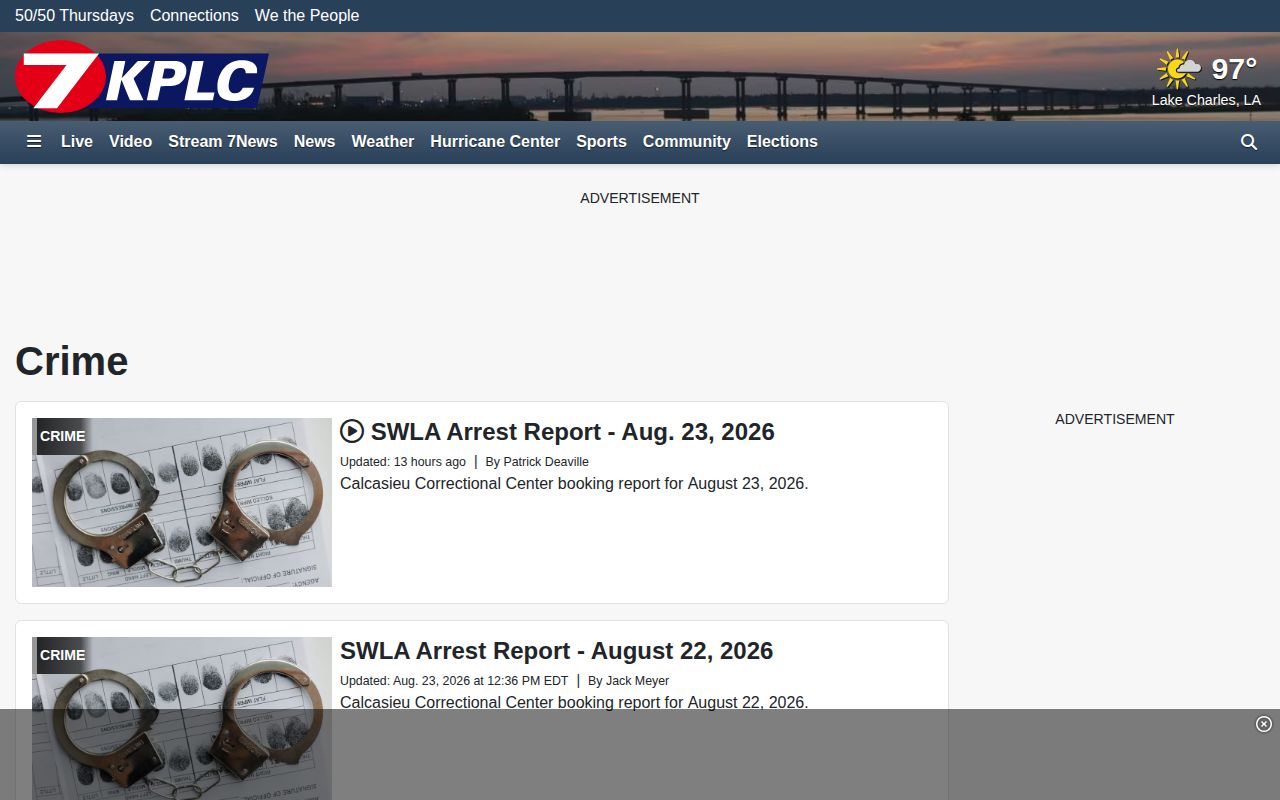Open Stream 7News menu item

(x=223, y=142)
